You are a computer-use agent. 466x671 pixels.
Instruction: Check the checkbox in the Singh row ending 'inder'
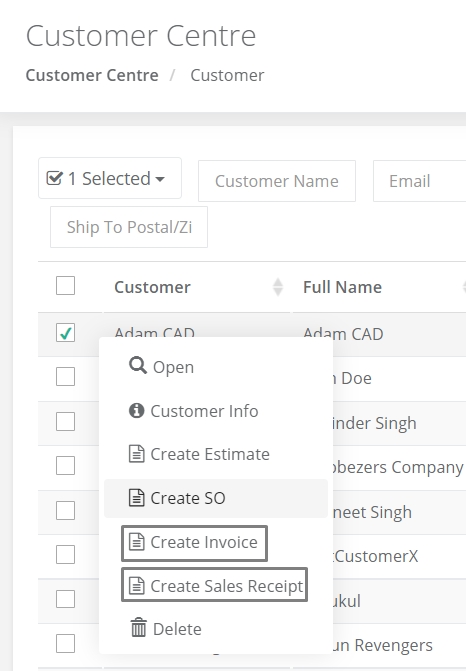(65, 422)
